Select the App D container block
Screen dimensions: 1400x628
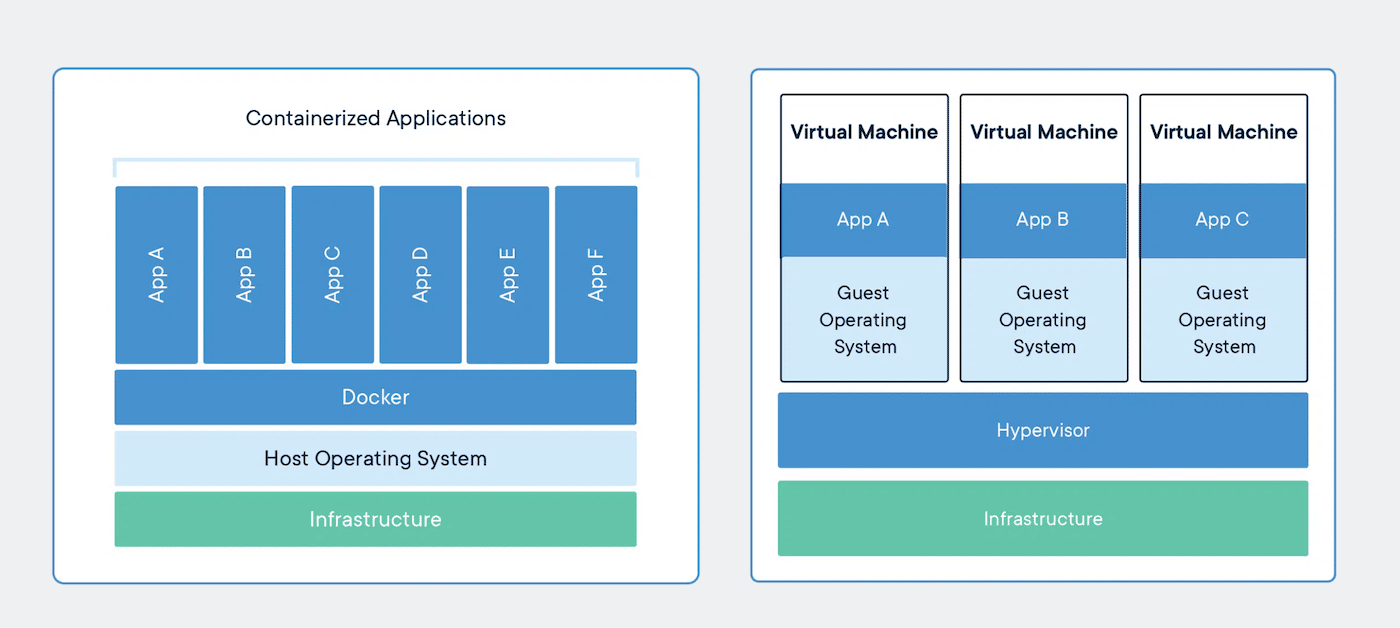pos(420,273)
